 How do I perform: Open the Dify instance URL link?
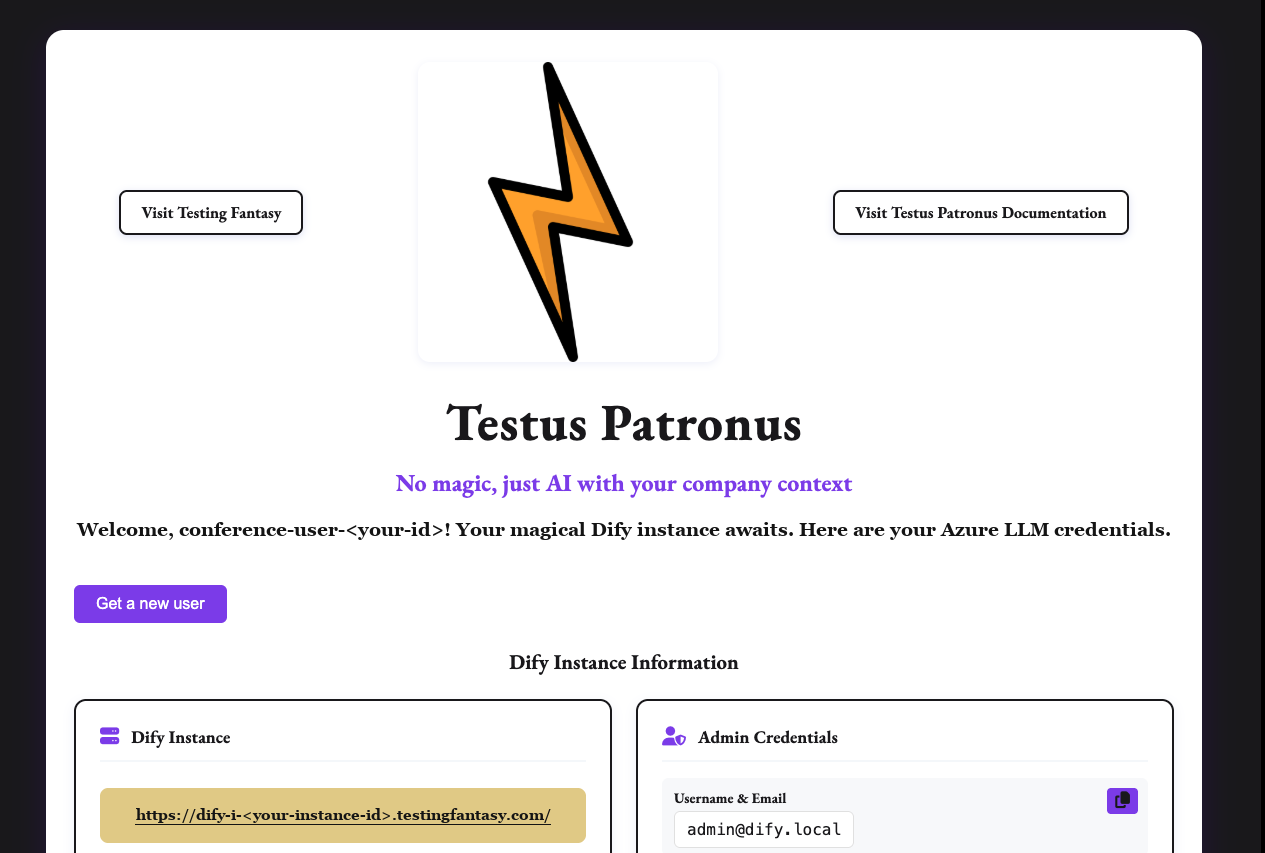pyautogui.click(x=343, y=815)
